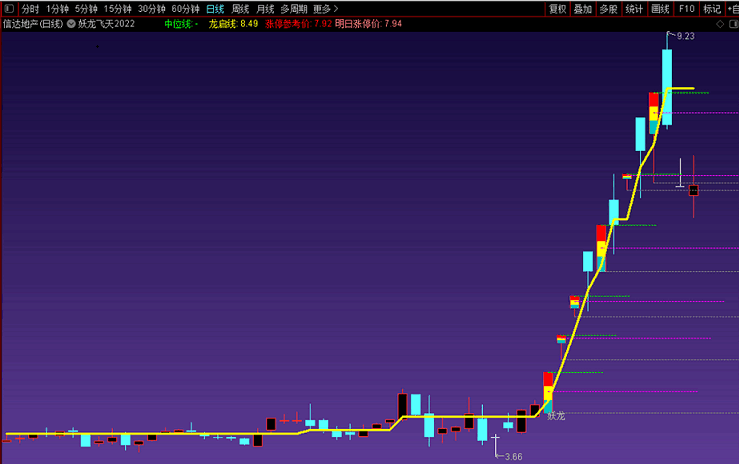Click the last black candlestick on right
739x464 pixels.
coord(694,190)
